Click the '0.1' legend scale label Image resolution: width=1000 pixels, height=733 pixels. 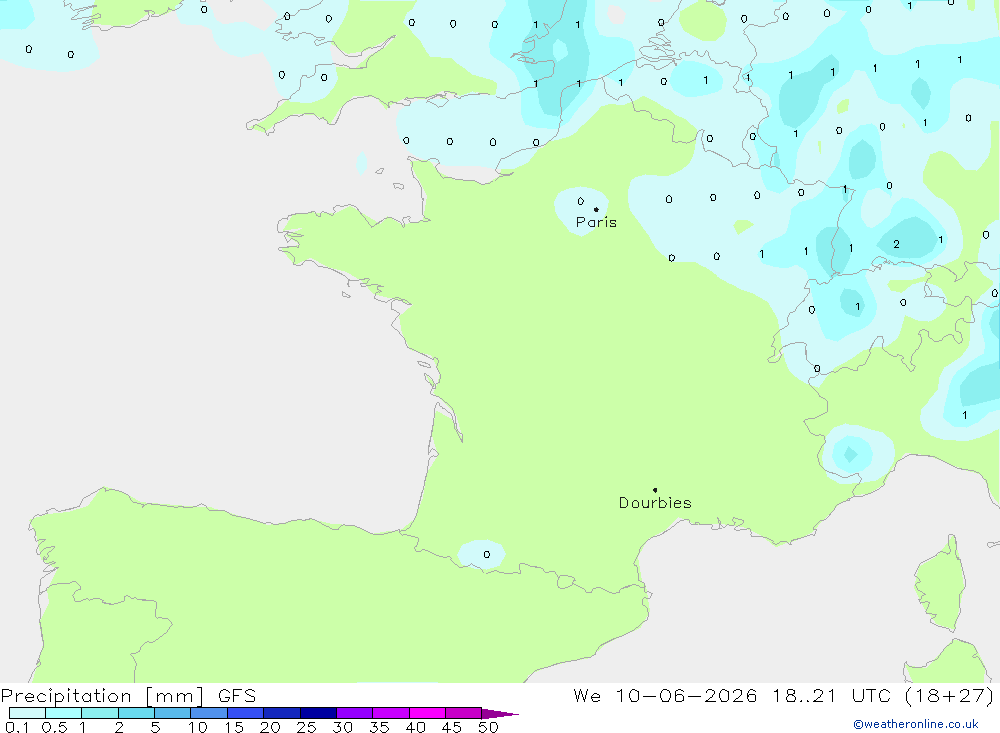(17, 727)
